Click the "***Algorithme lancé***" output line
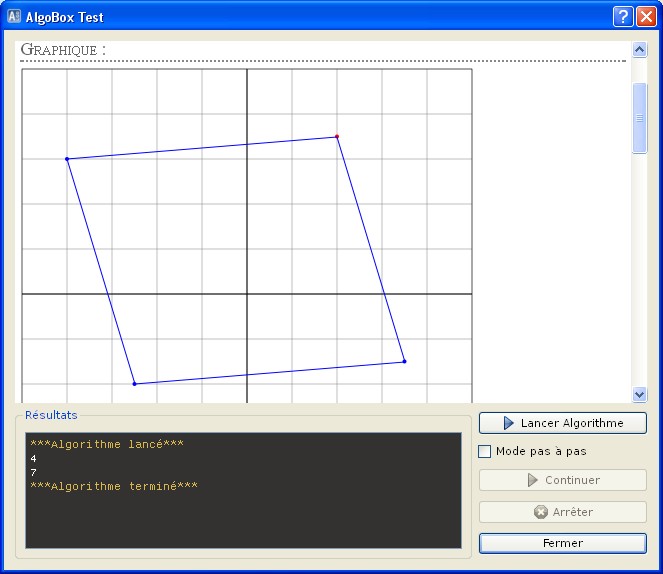 (x=107, y=444)
